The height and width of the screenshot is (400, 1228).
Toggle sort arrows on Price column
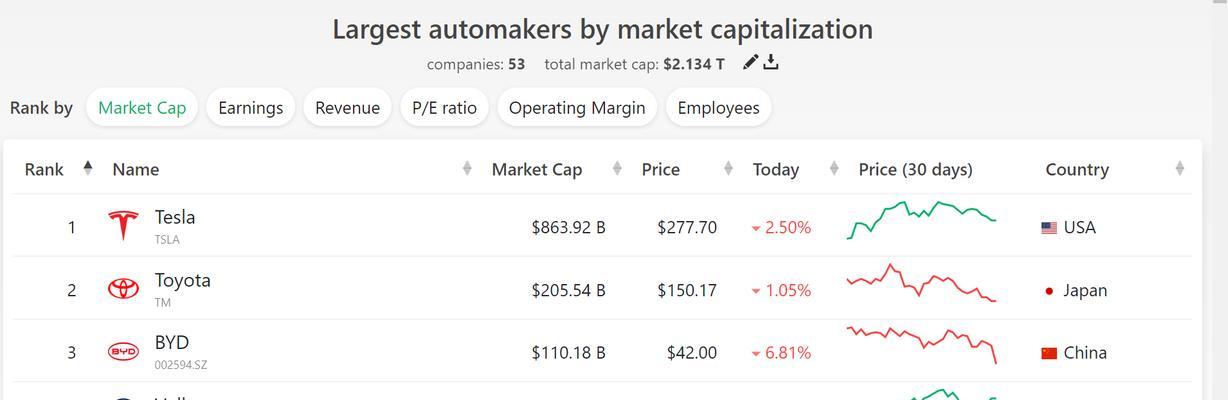[729, 169]
